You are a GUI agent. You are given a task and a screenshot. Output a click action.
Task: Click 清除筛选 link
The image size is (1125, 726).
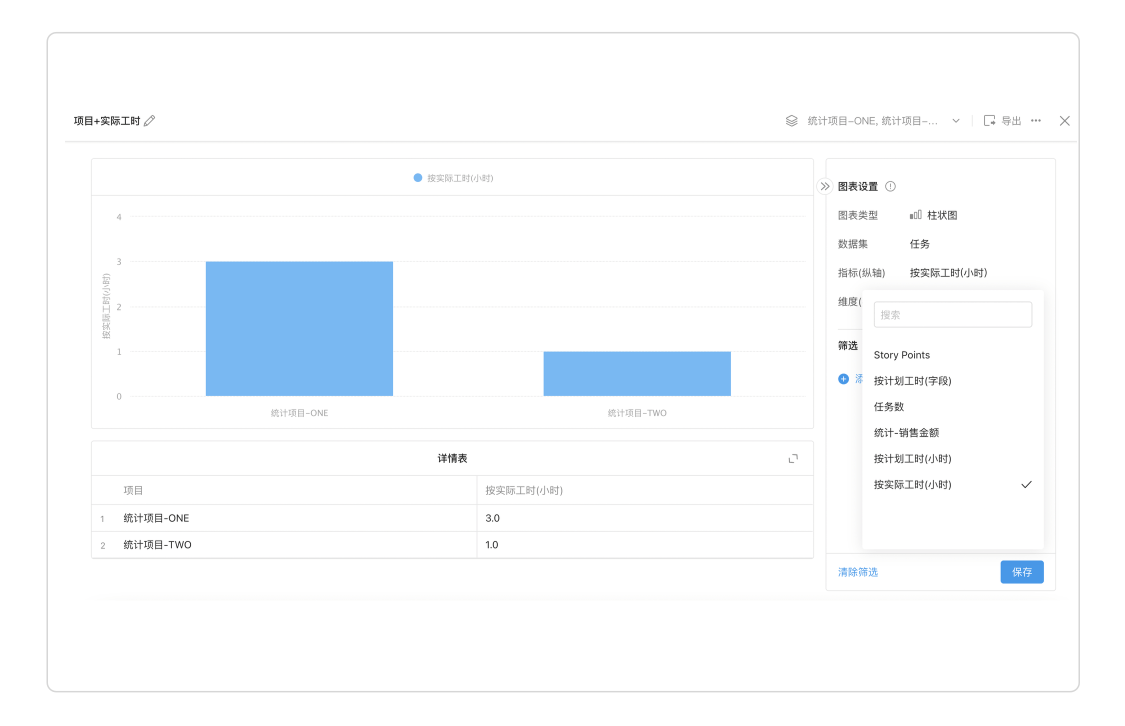[x=858, y=572]
